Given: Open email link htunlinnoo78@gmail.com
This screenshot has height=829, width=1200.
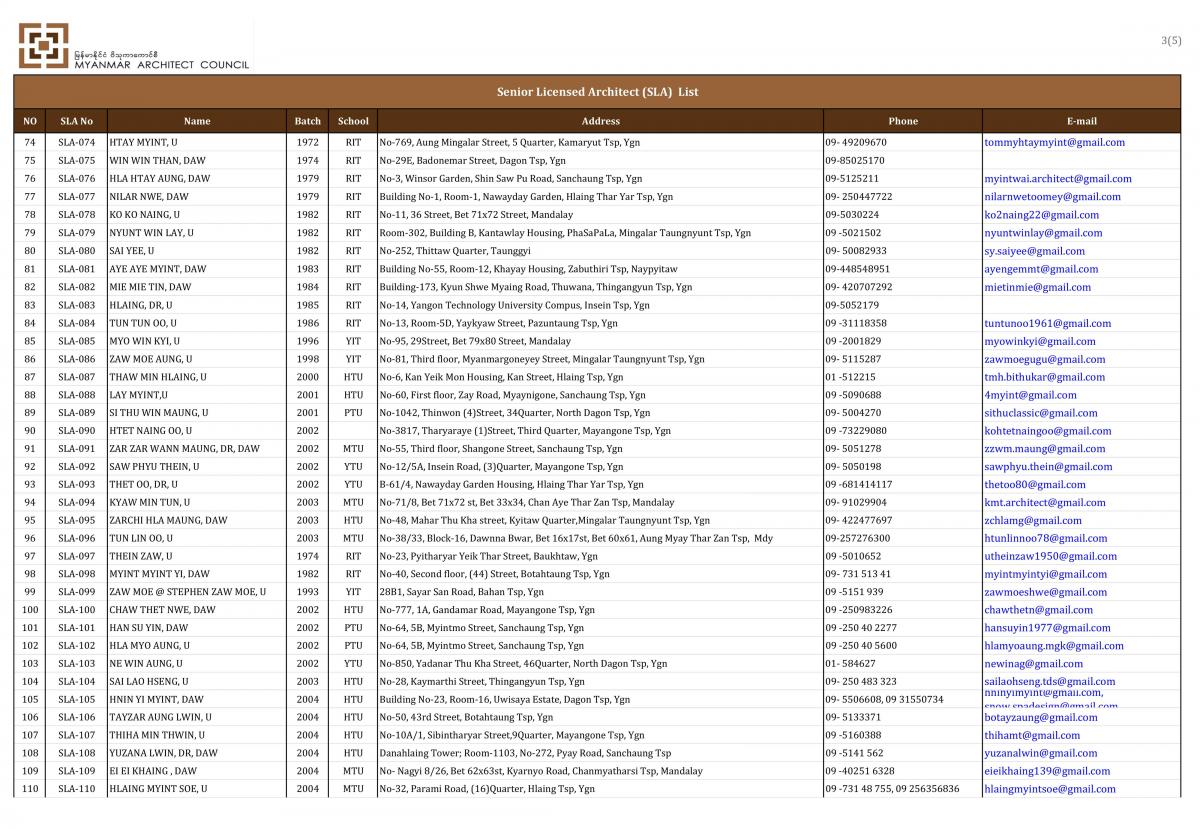Looking at the screenshot, I should point(1046,538).
